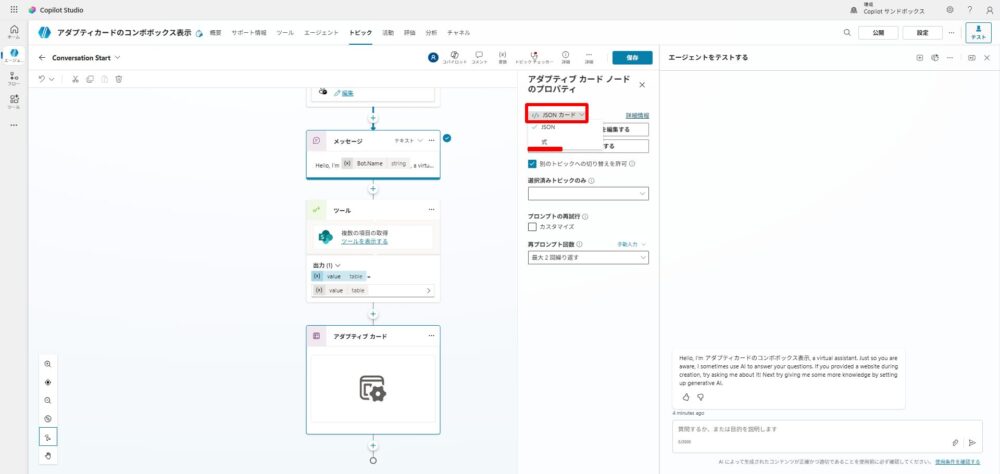This screenshot has height=474, width=1000.
Task: Uncheck 別のトピックへの切り替えを許可 checkbox
Action: pos(532,163)
